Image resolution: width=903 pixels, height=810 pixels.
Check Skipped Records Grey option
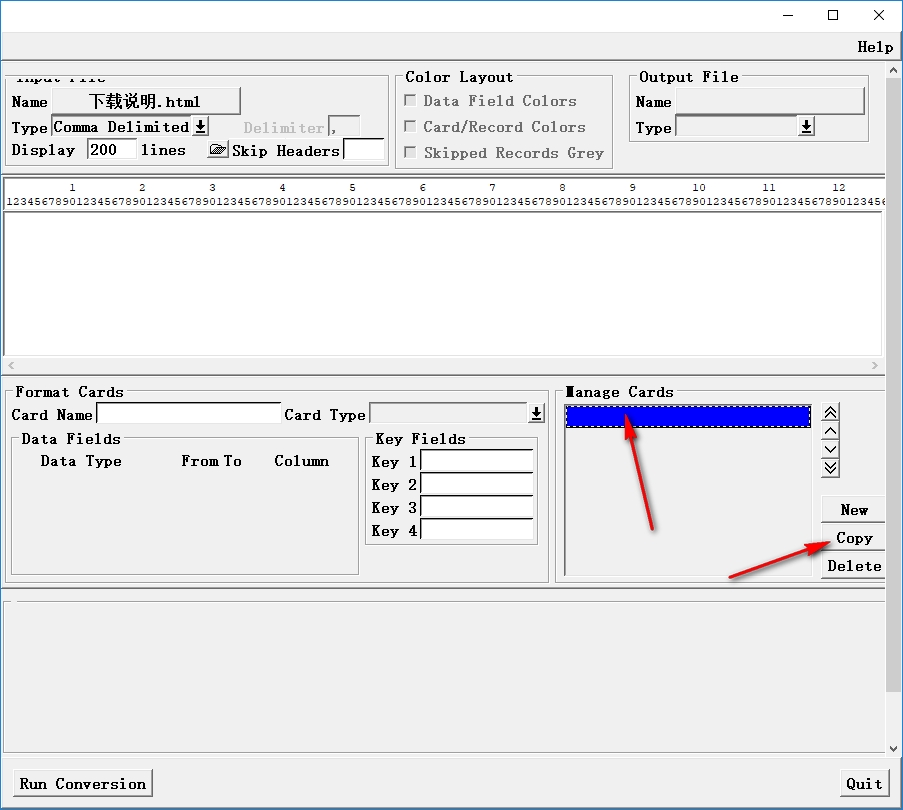click(410, 153)
